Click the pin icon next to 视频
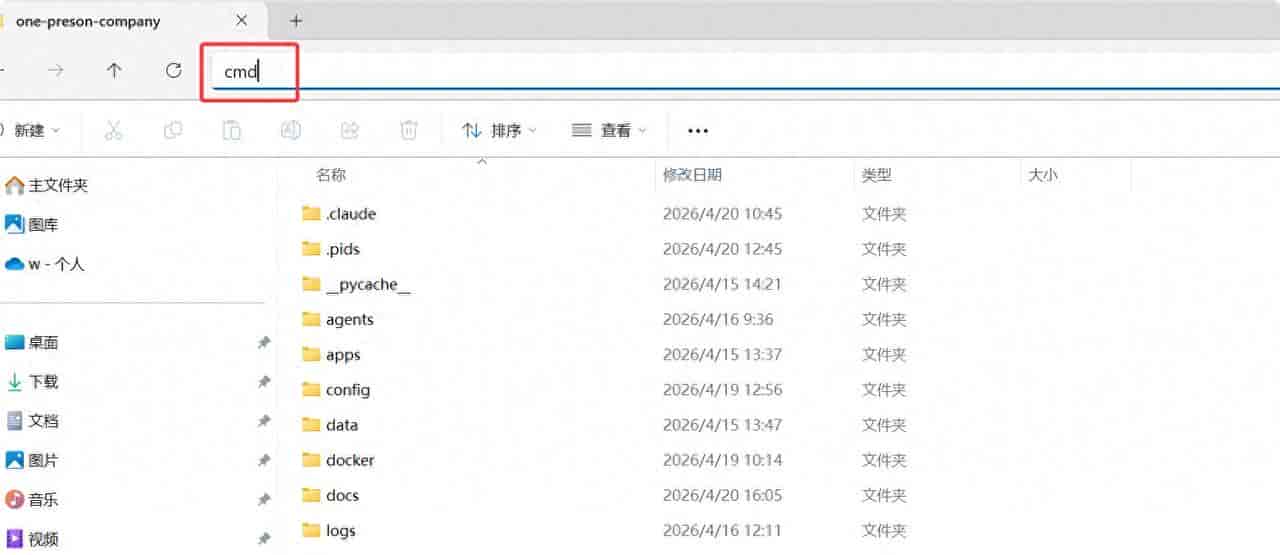The height and width of the screenshot is (555, 1280). [x=263, y=539]
